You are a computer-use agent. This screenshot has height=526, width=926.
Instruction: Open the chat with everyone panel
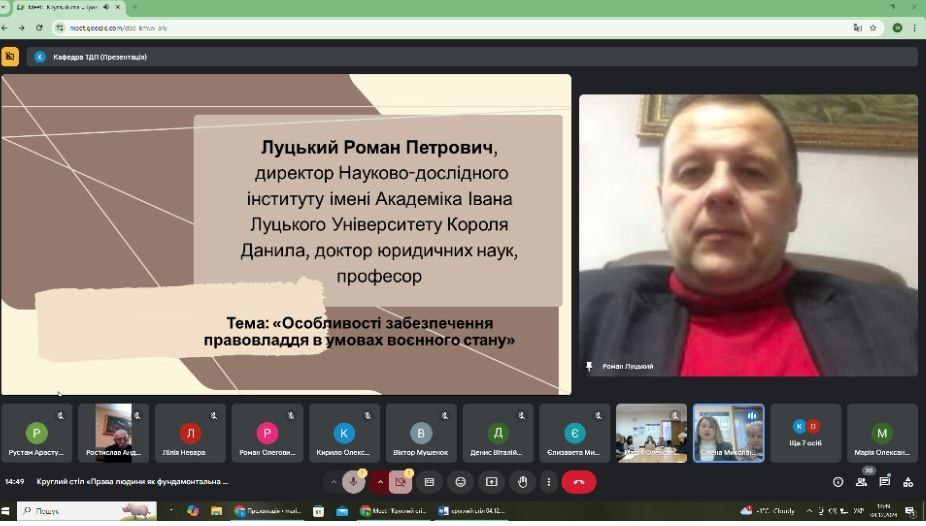pos(884,482)
